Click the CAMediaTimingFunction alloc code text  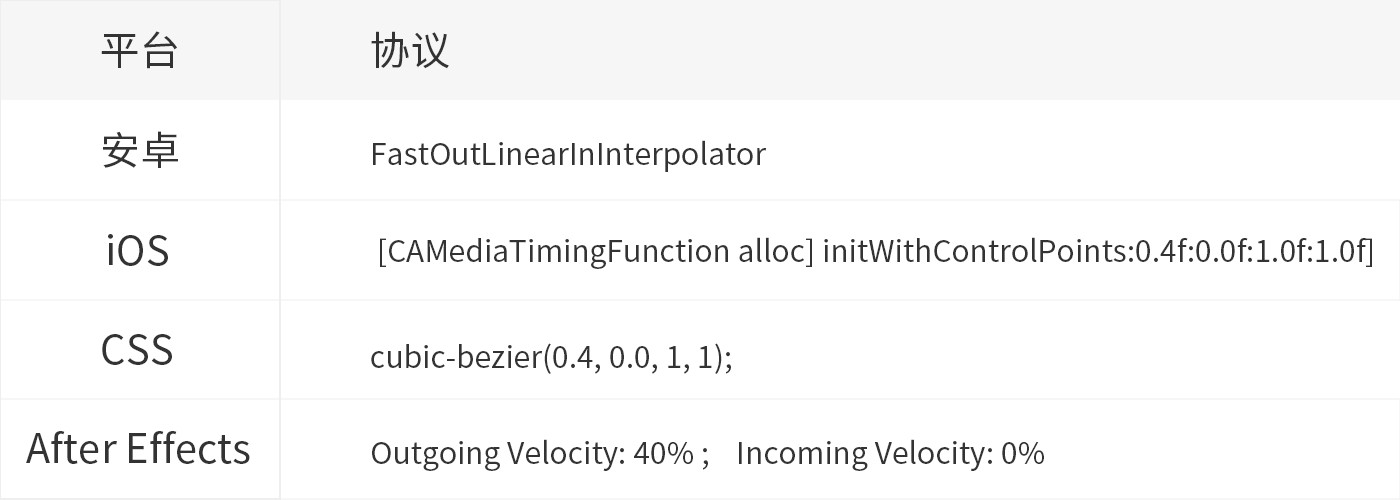click(x=596, y=251)
